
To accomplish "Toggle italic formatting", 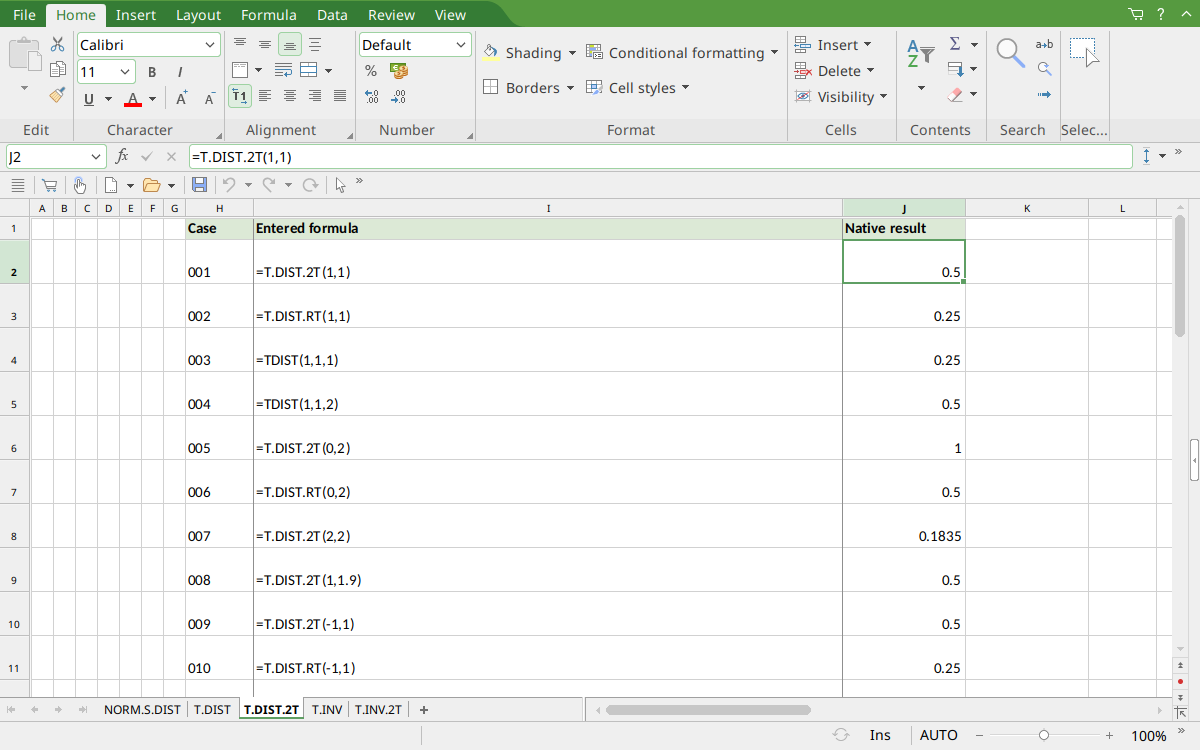I will 180,72.
